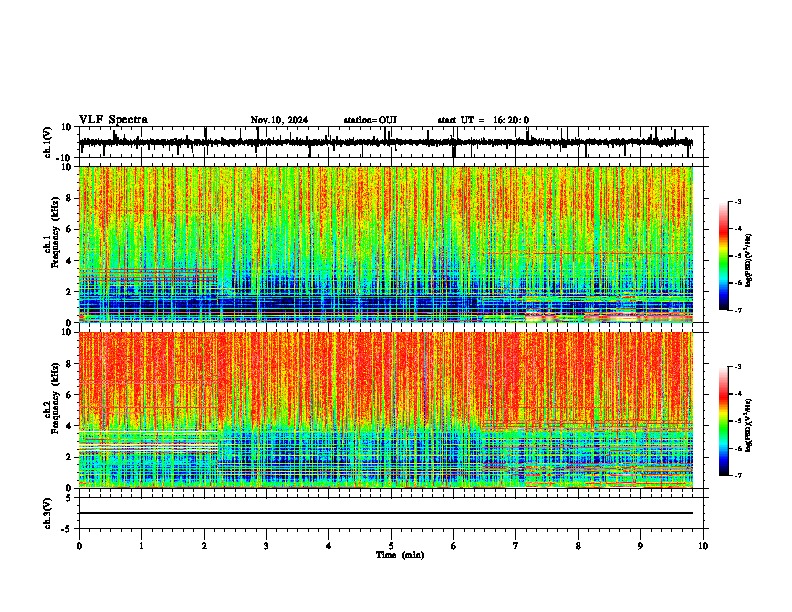Click inside the ch.1 spectrogram plot
Image resolution: width=792 pixels, height=612 pixels.
pos(386,244)
